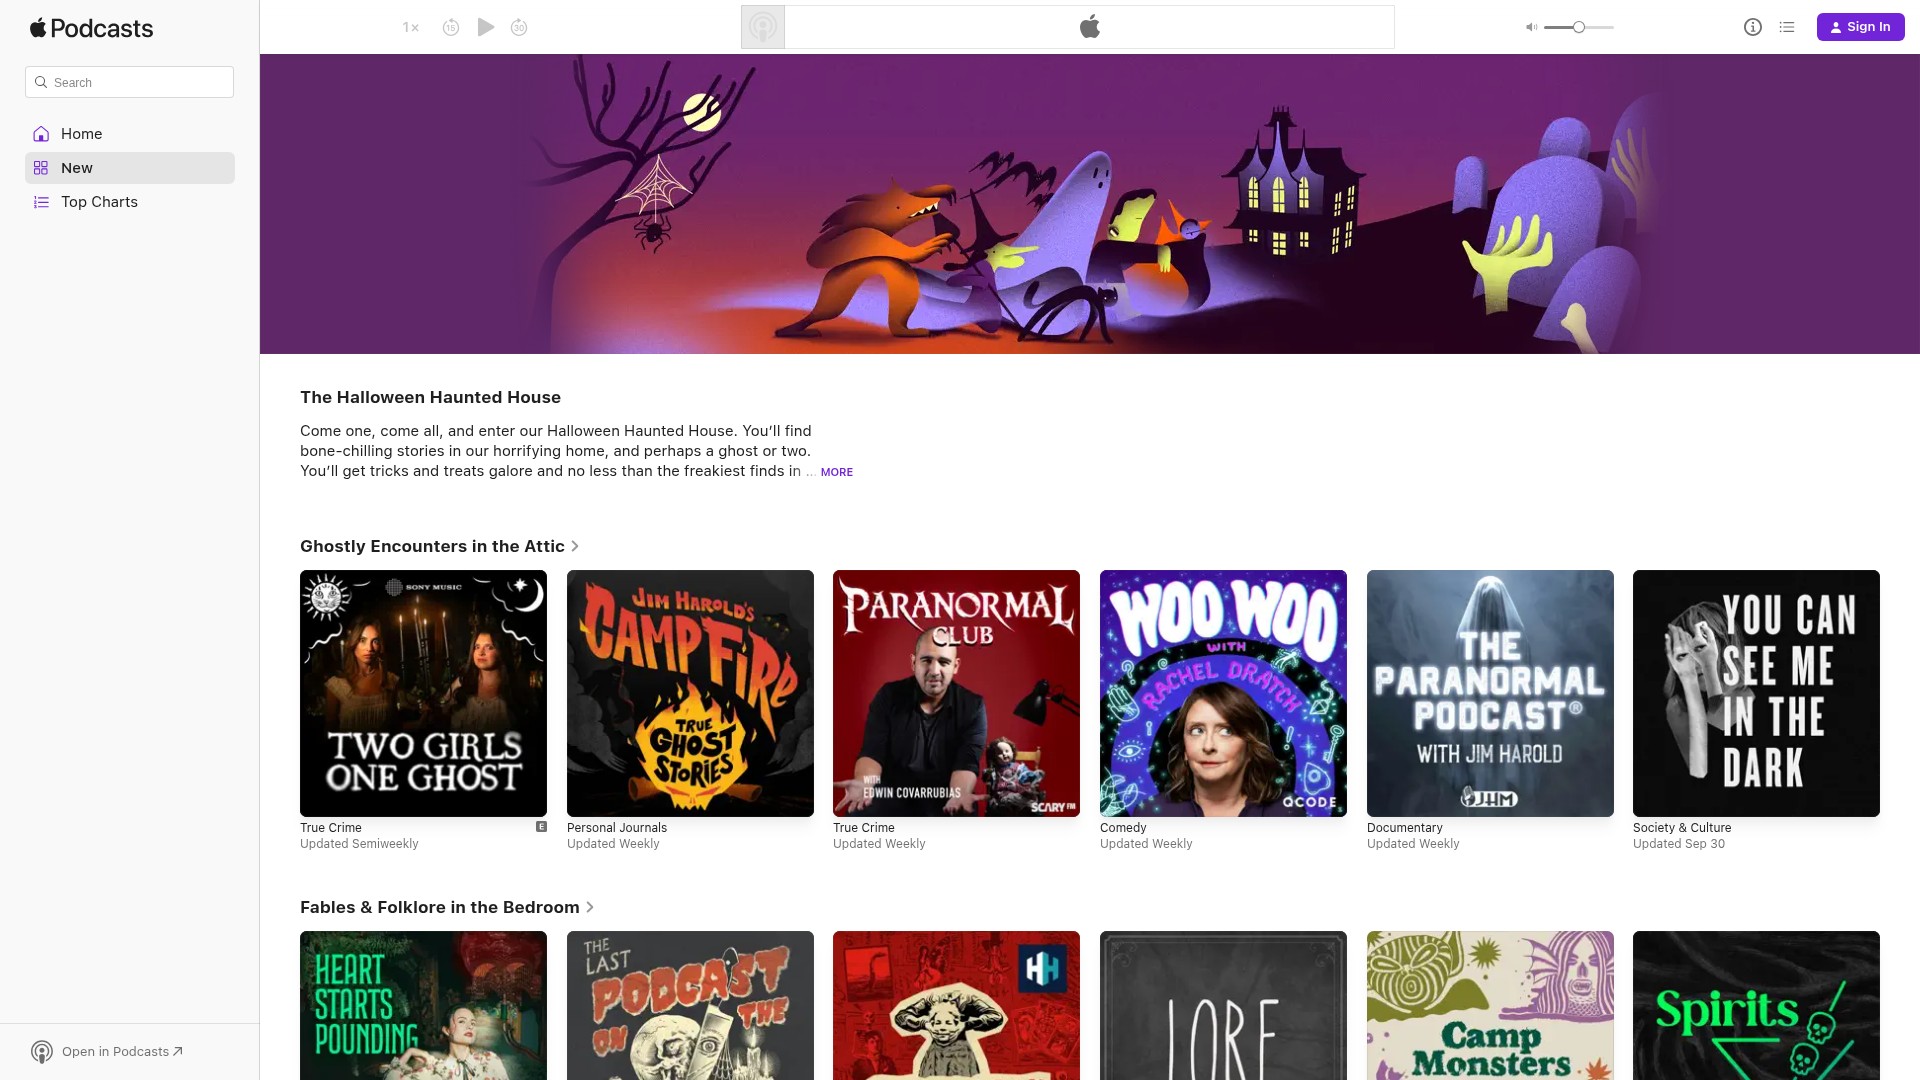Click 'Comedy' category text

(1123, 828)
